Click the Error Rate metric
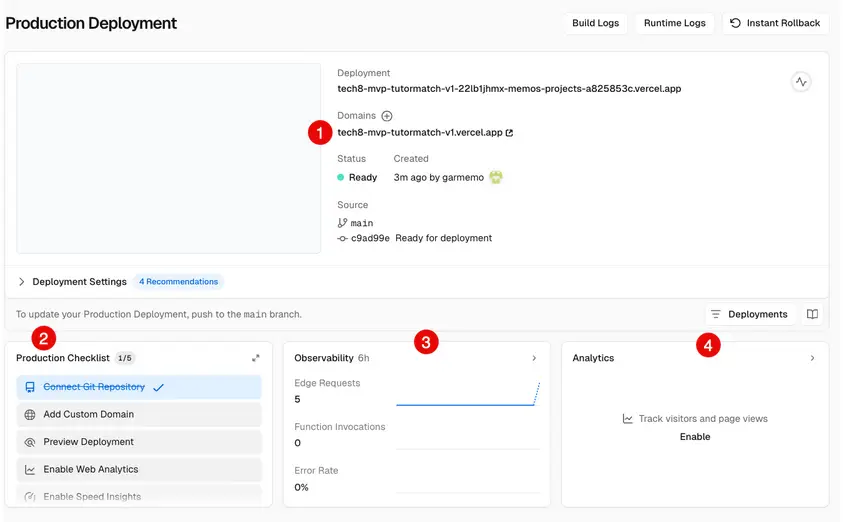Viewport: 843px width, 522px height. point(316,478)
